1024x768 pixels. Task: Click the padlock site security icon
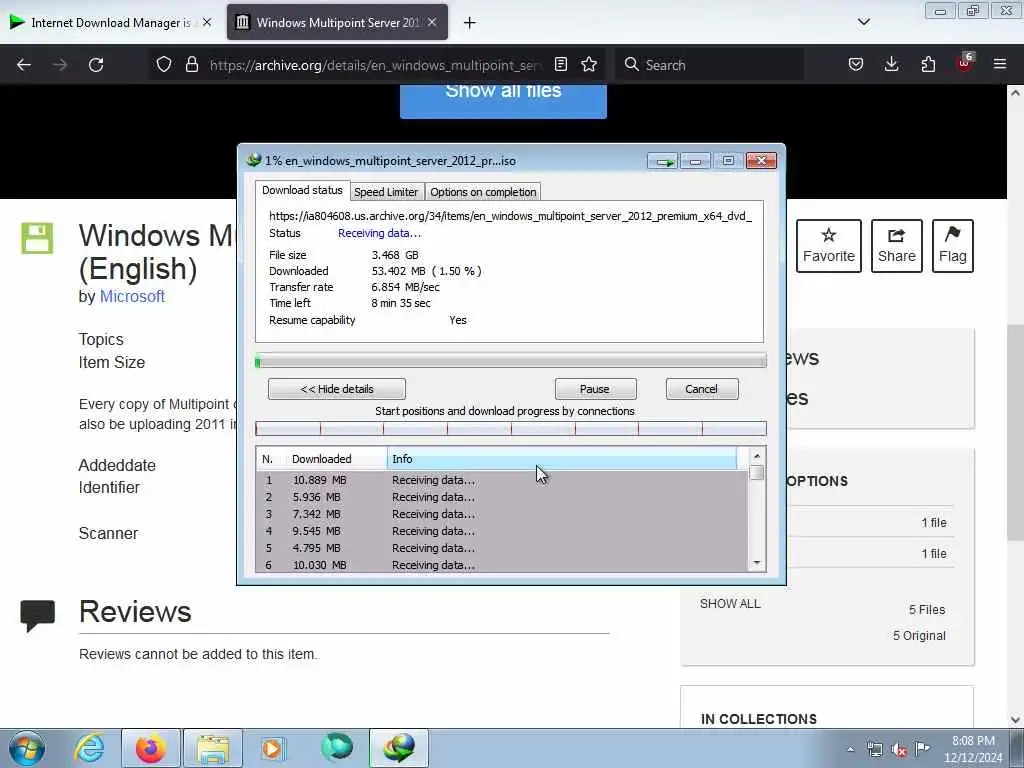click(x=191, y=65)
